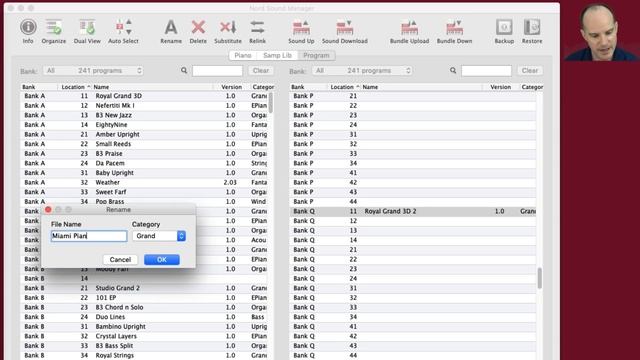This screenshot has height=360, width=640.
Task: Open the right pane Bank dropdown
Action: click(362, 71)
